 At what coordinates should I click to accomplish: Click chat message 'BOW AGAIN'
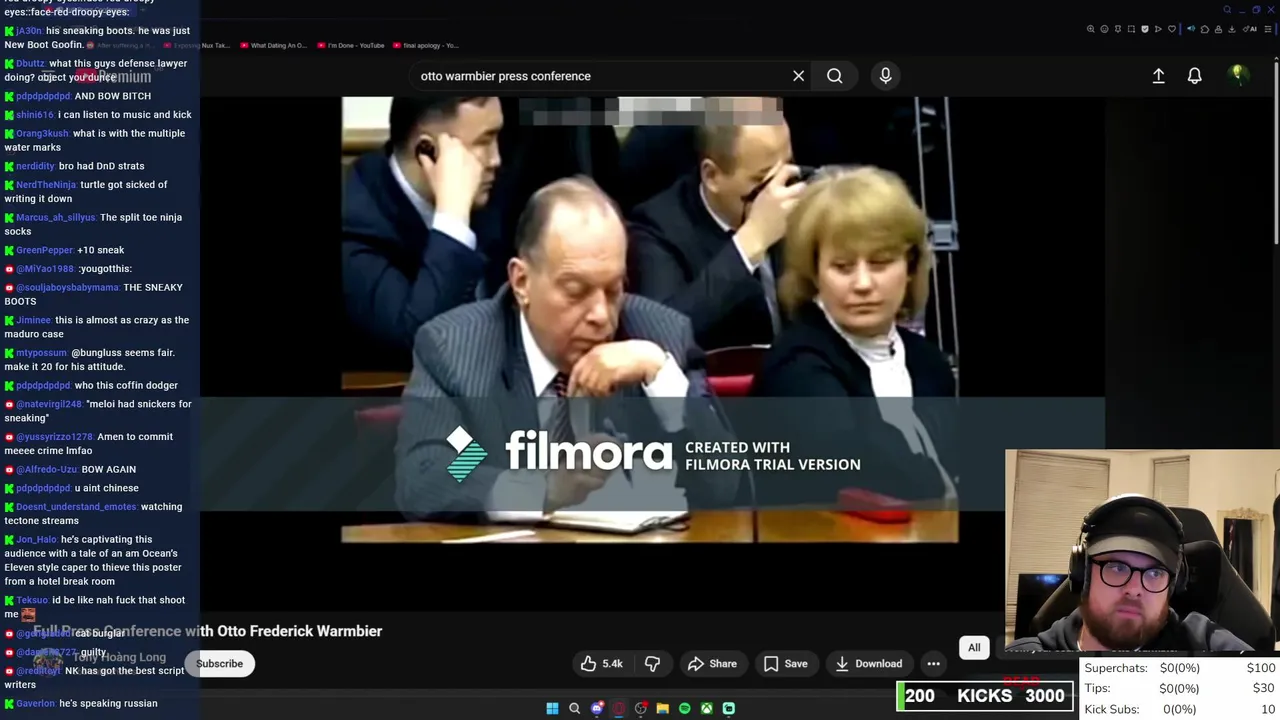pos(109,469)
